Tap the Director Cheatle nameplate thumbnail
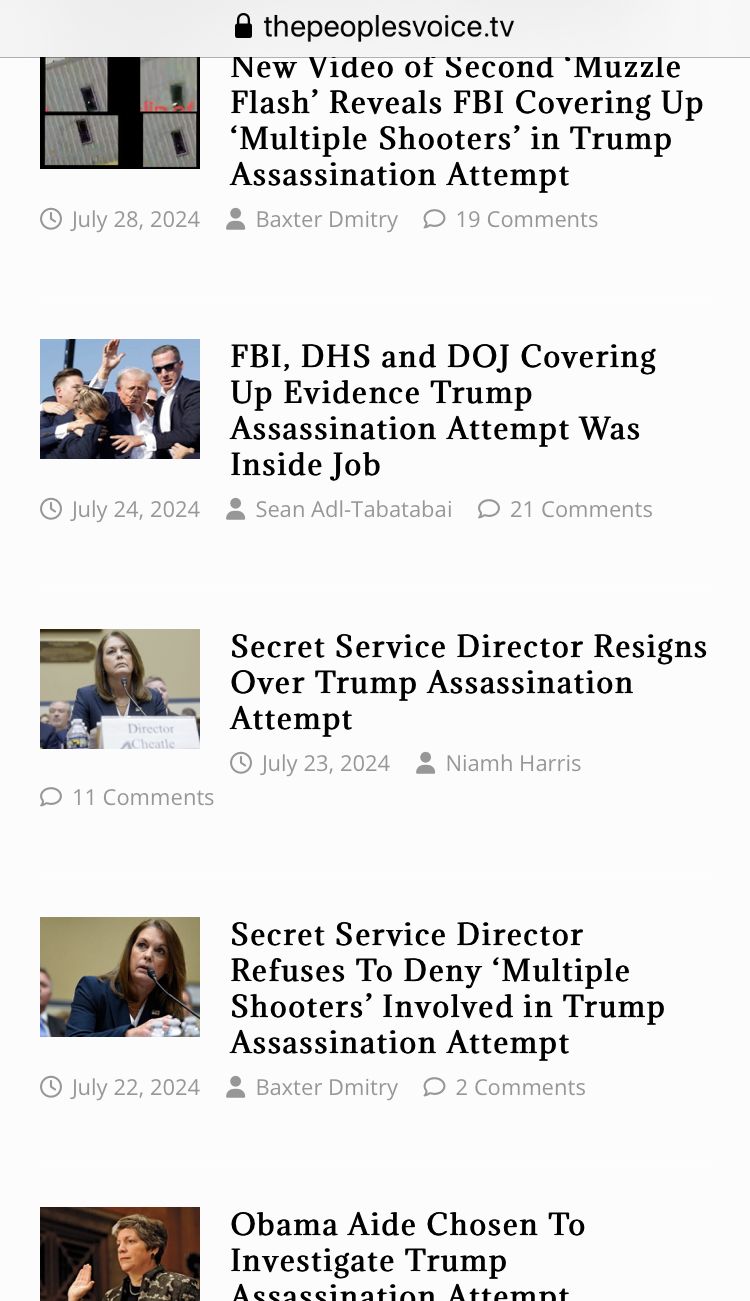This screenshot has width=750, height=1301. [x=120, y=689]
